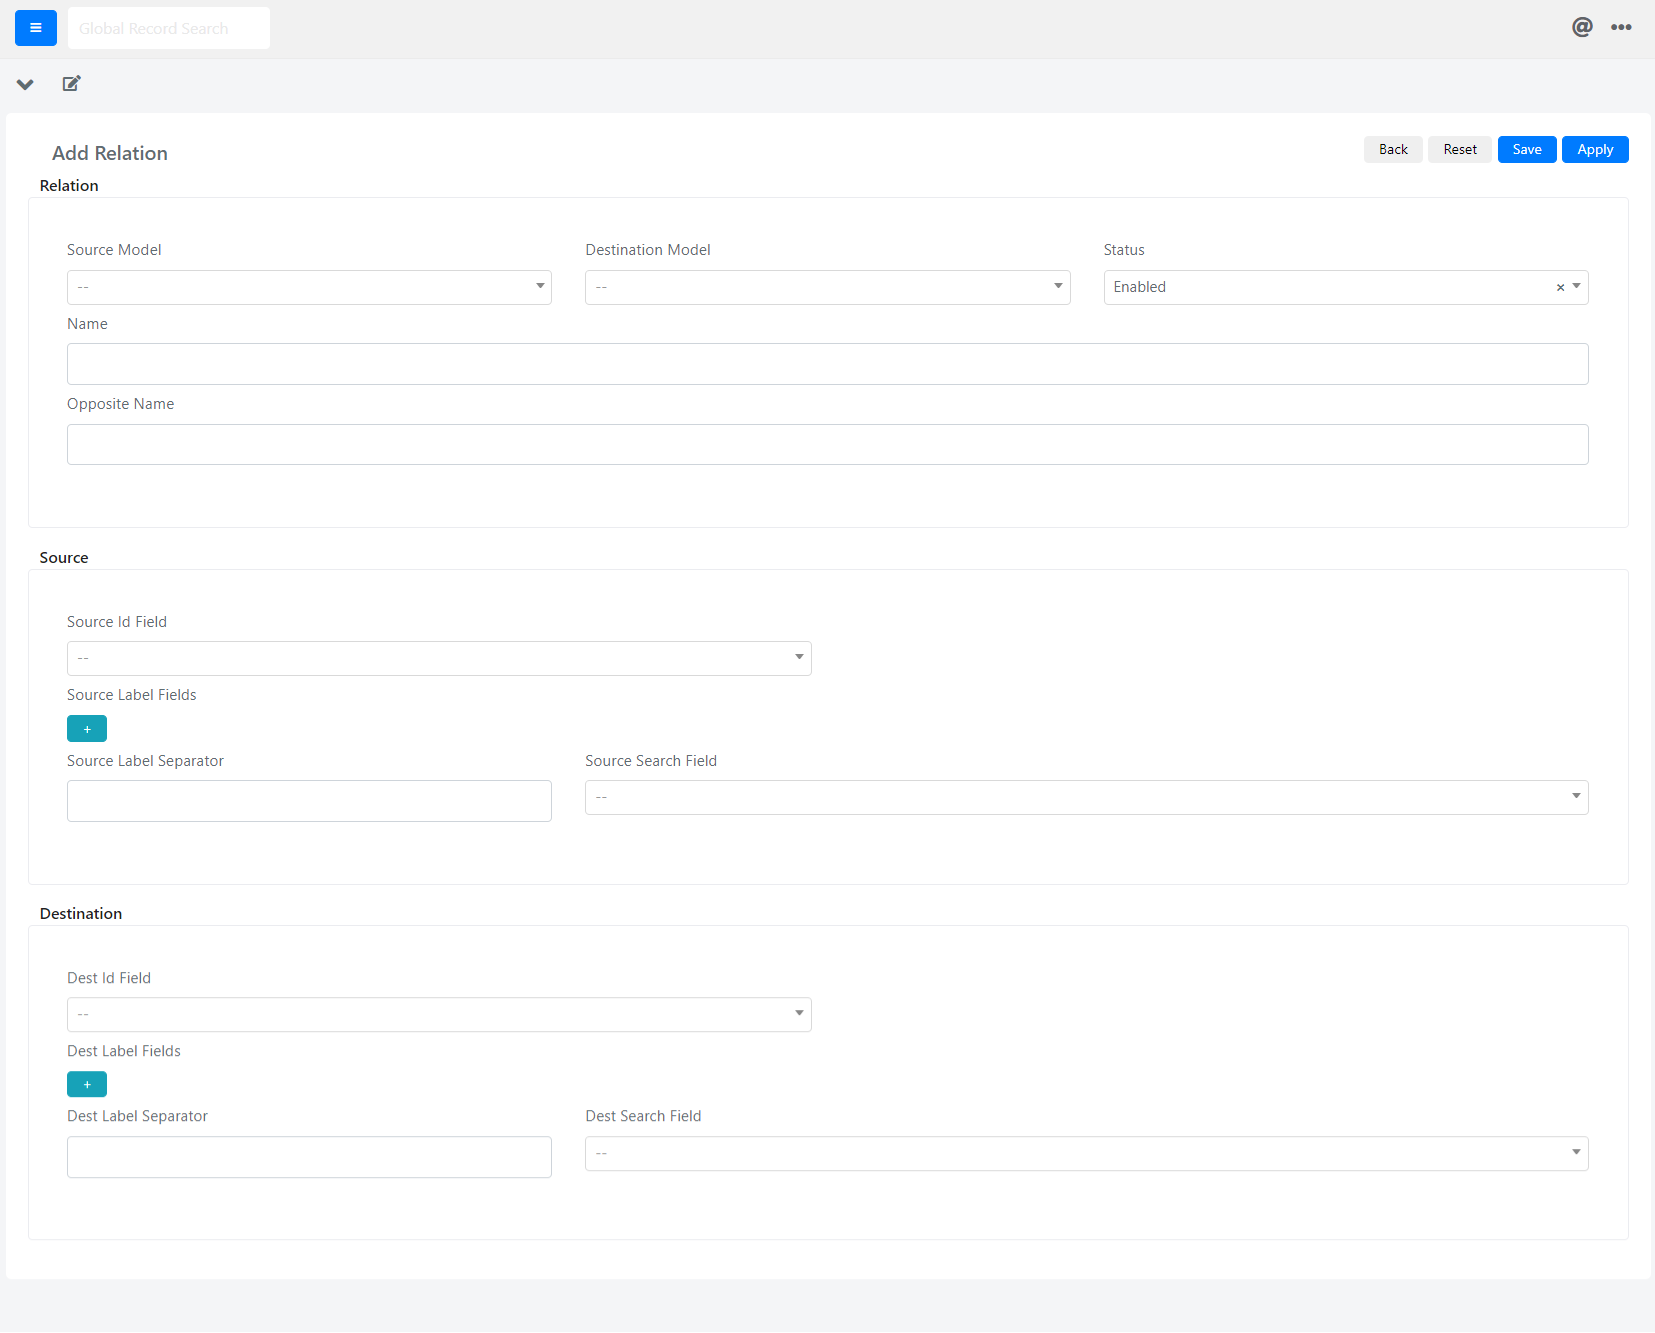This screenshot has width=1655, height=1333.
Task: Click the Apply button
Action: coord(1595,149)
